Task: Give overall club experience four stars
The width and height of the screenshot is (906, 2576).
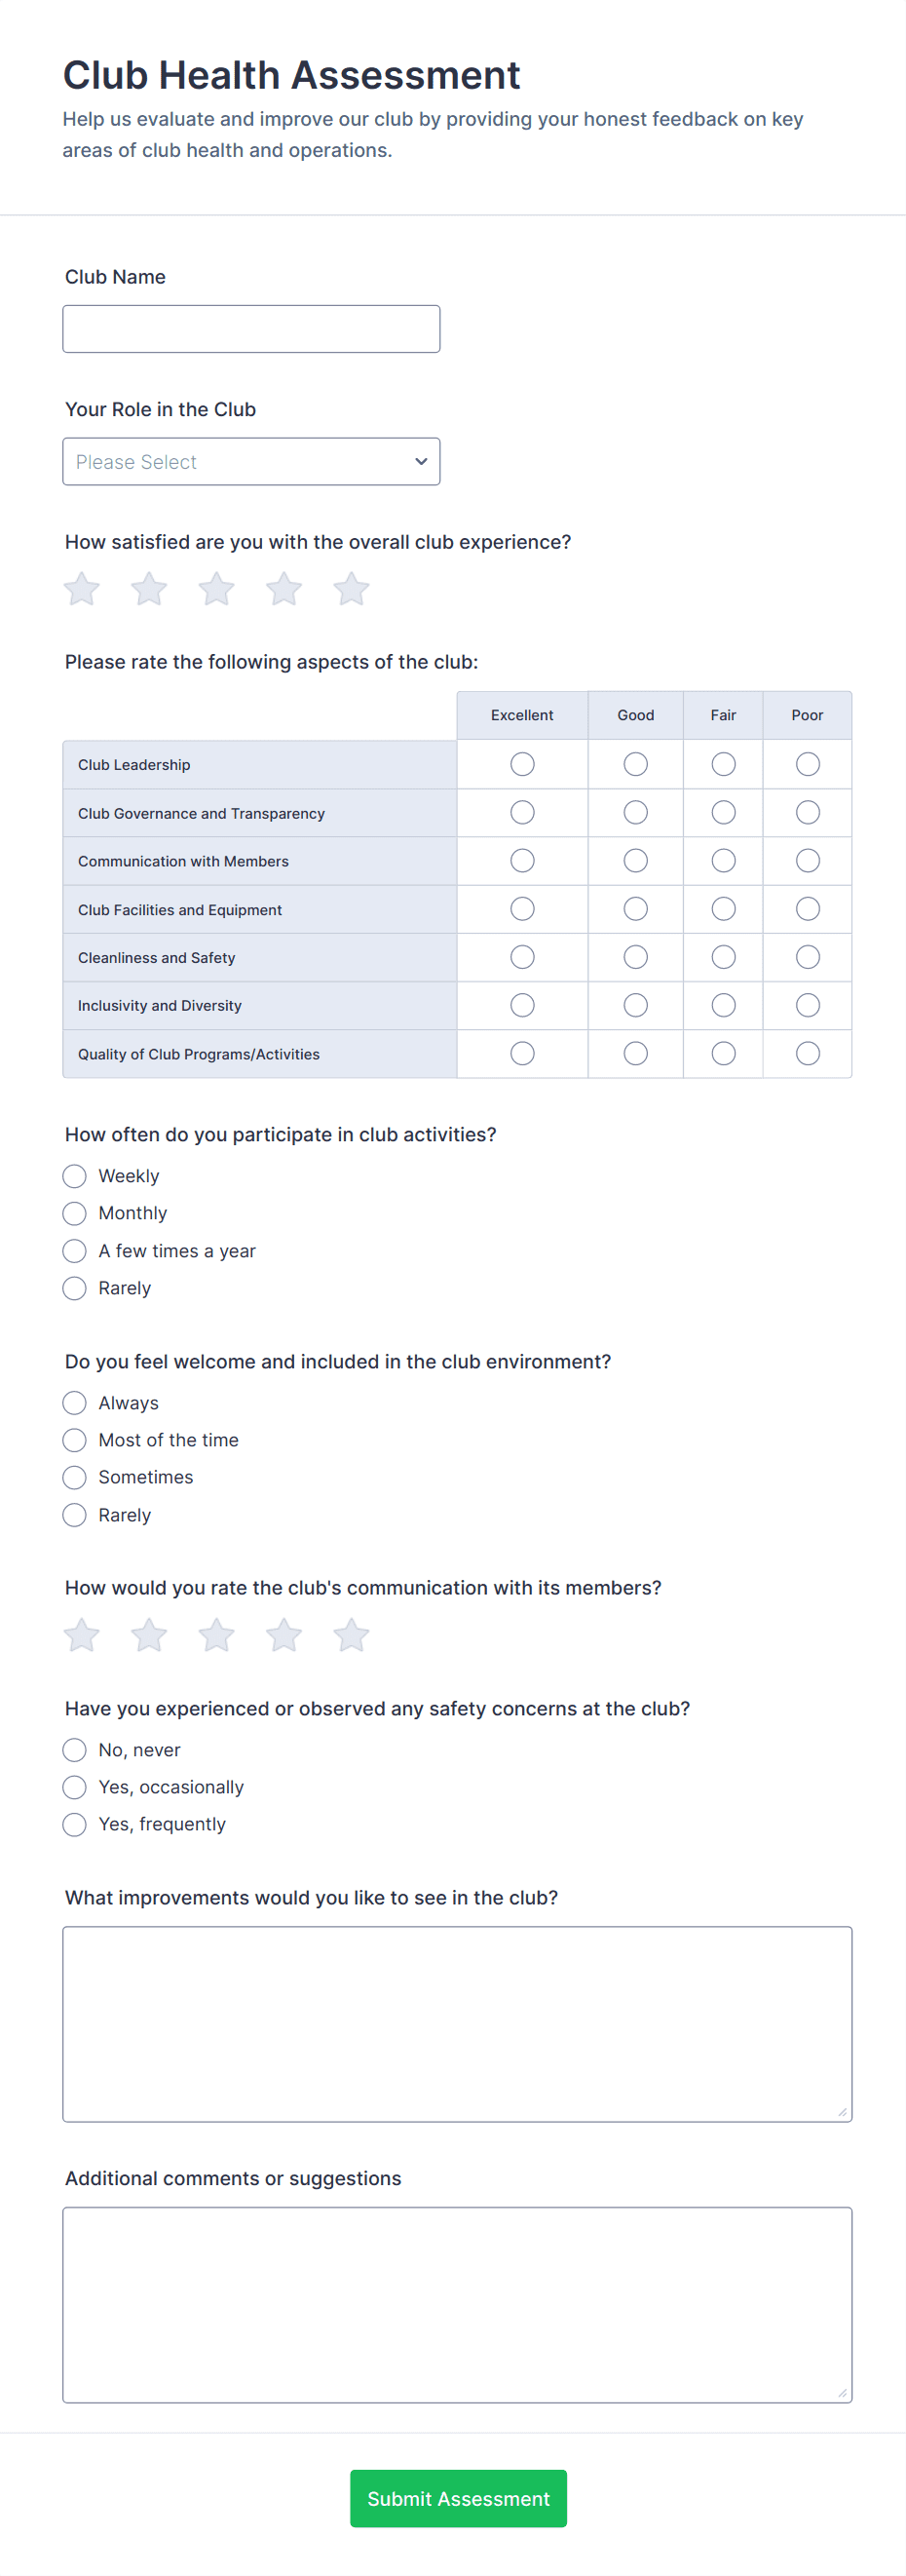Action: point(284,589)
